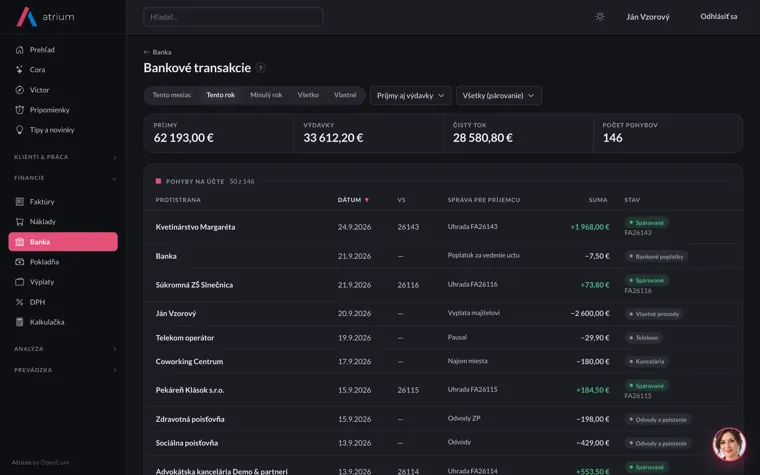Viewport: 760px width, 475px height.
Task: Select the Tento mesiac period tab
Action: point(172,95)
